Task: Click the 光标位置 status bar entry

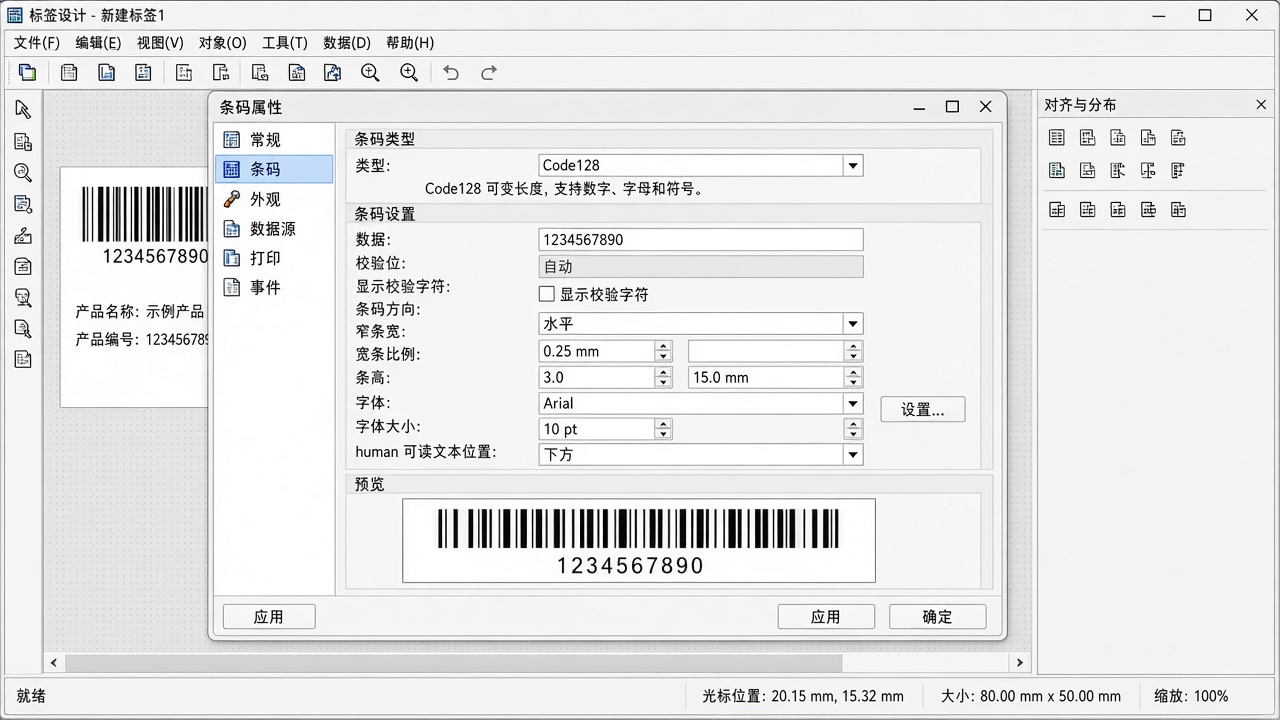Action: coord(803,696)
